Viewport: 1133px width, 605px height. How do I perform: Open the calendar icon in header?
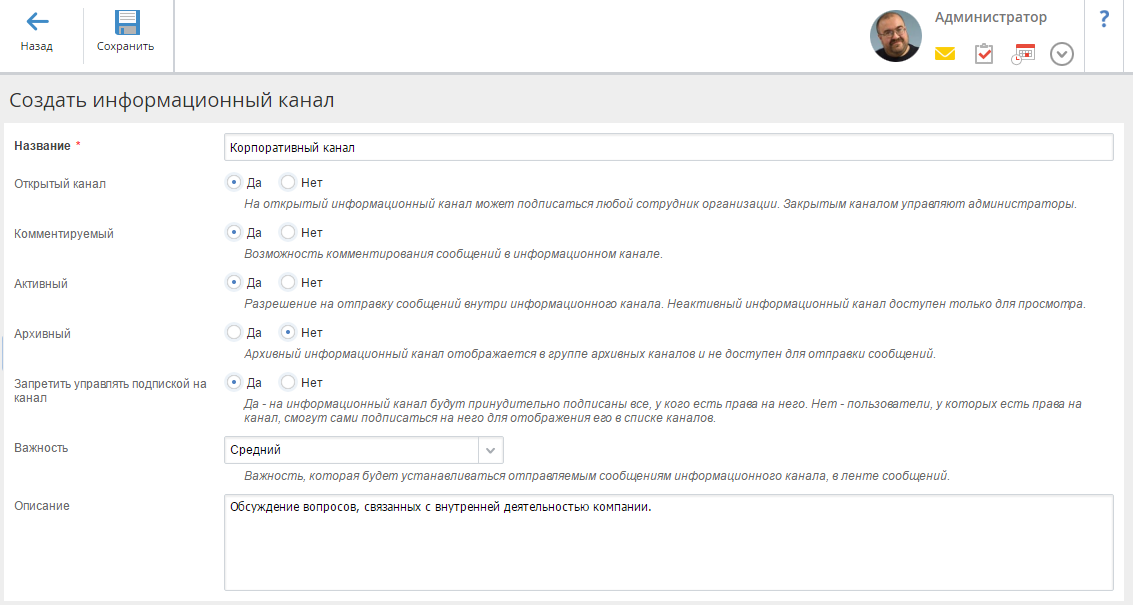[1022, 53]
